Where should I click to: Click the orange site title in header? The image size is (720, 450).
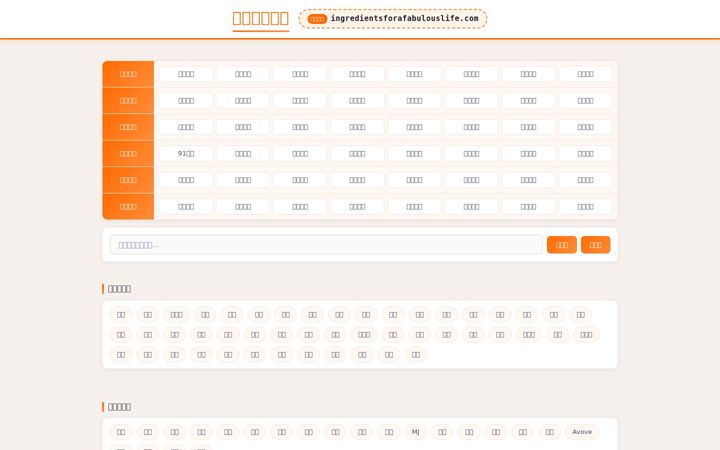tap(260, 18)
